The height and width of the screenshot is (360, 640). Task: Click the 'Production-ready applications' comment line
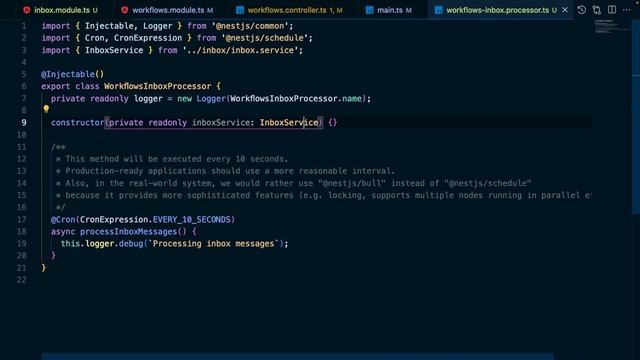225,171
